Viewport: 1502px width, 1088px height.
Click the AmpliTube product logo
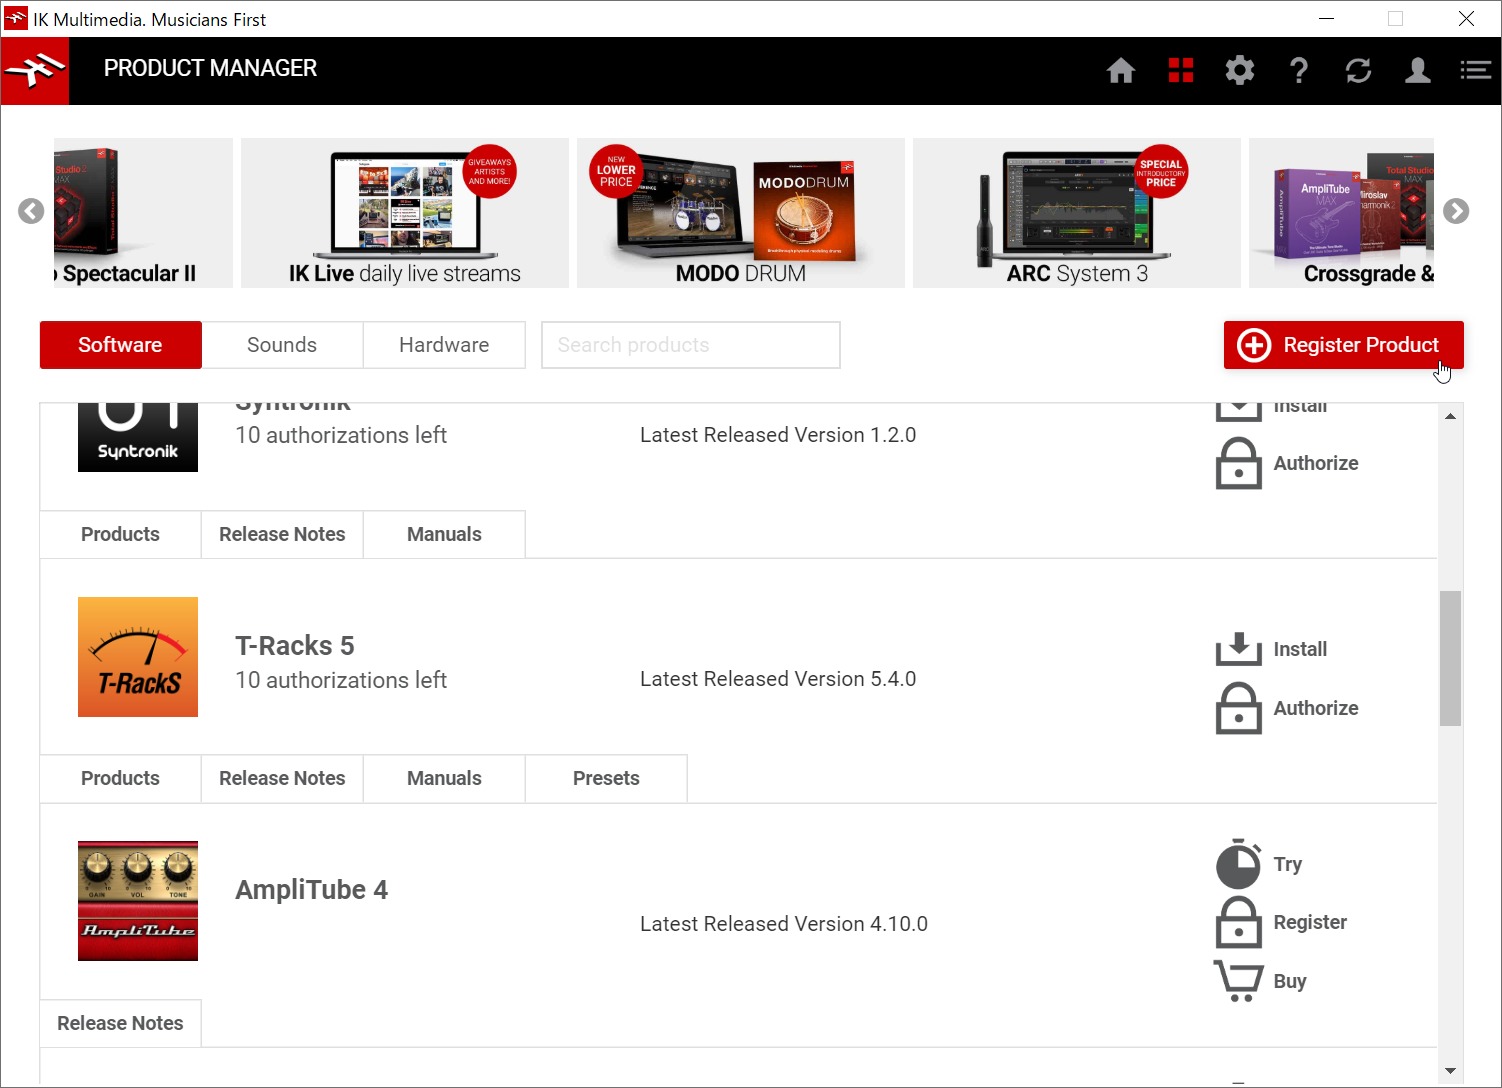(x=138, y=901)
